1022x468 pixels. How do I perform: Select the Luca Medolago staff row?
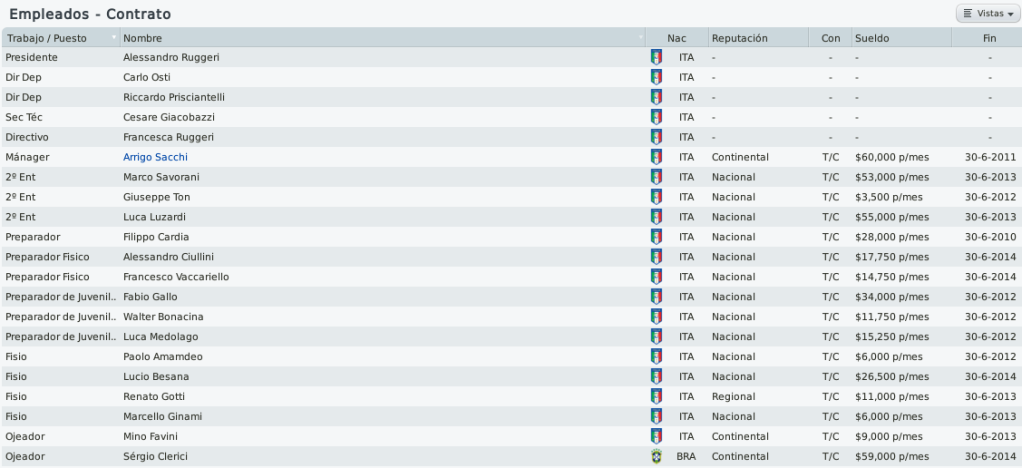coord(511,336)
